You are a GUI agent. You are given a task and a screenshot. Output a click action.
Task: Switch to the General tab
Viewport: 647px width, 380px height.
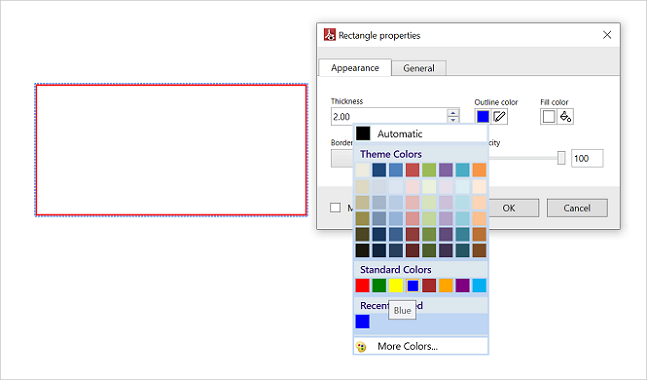[x=419, y=68]
